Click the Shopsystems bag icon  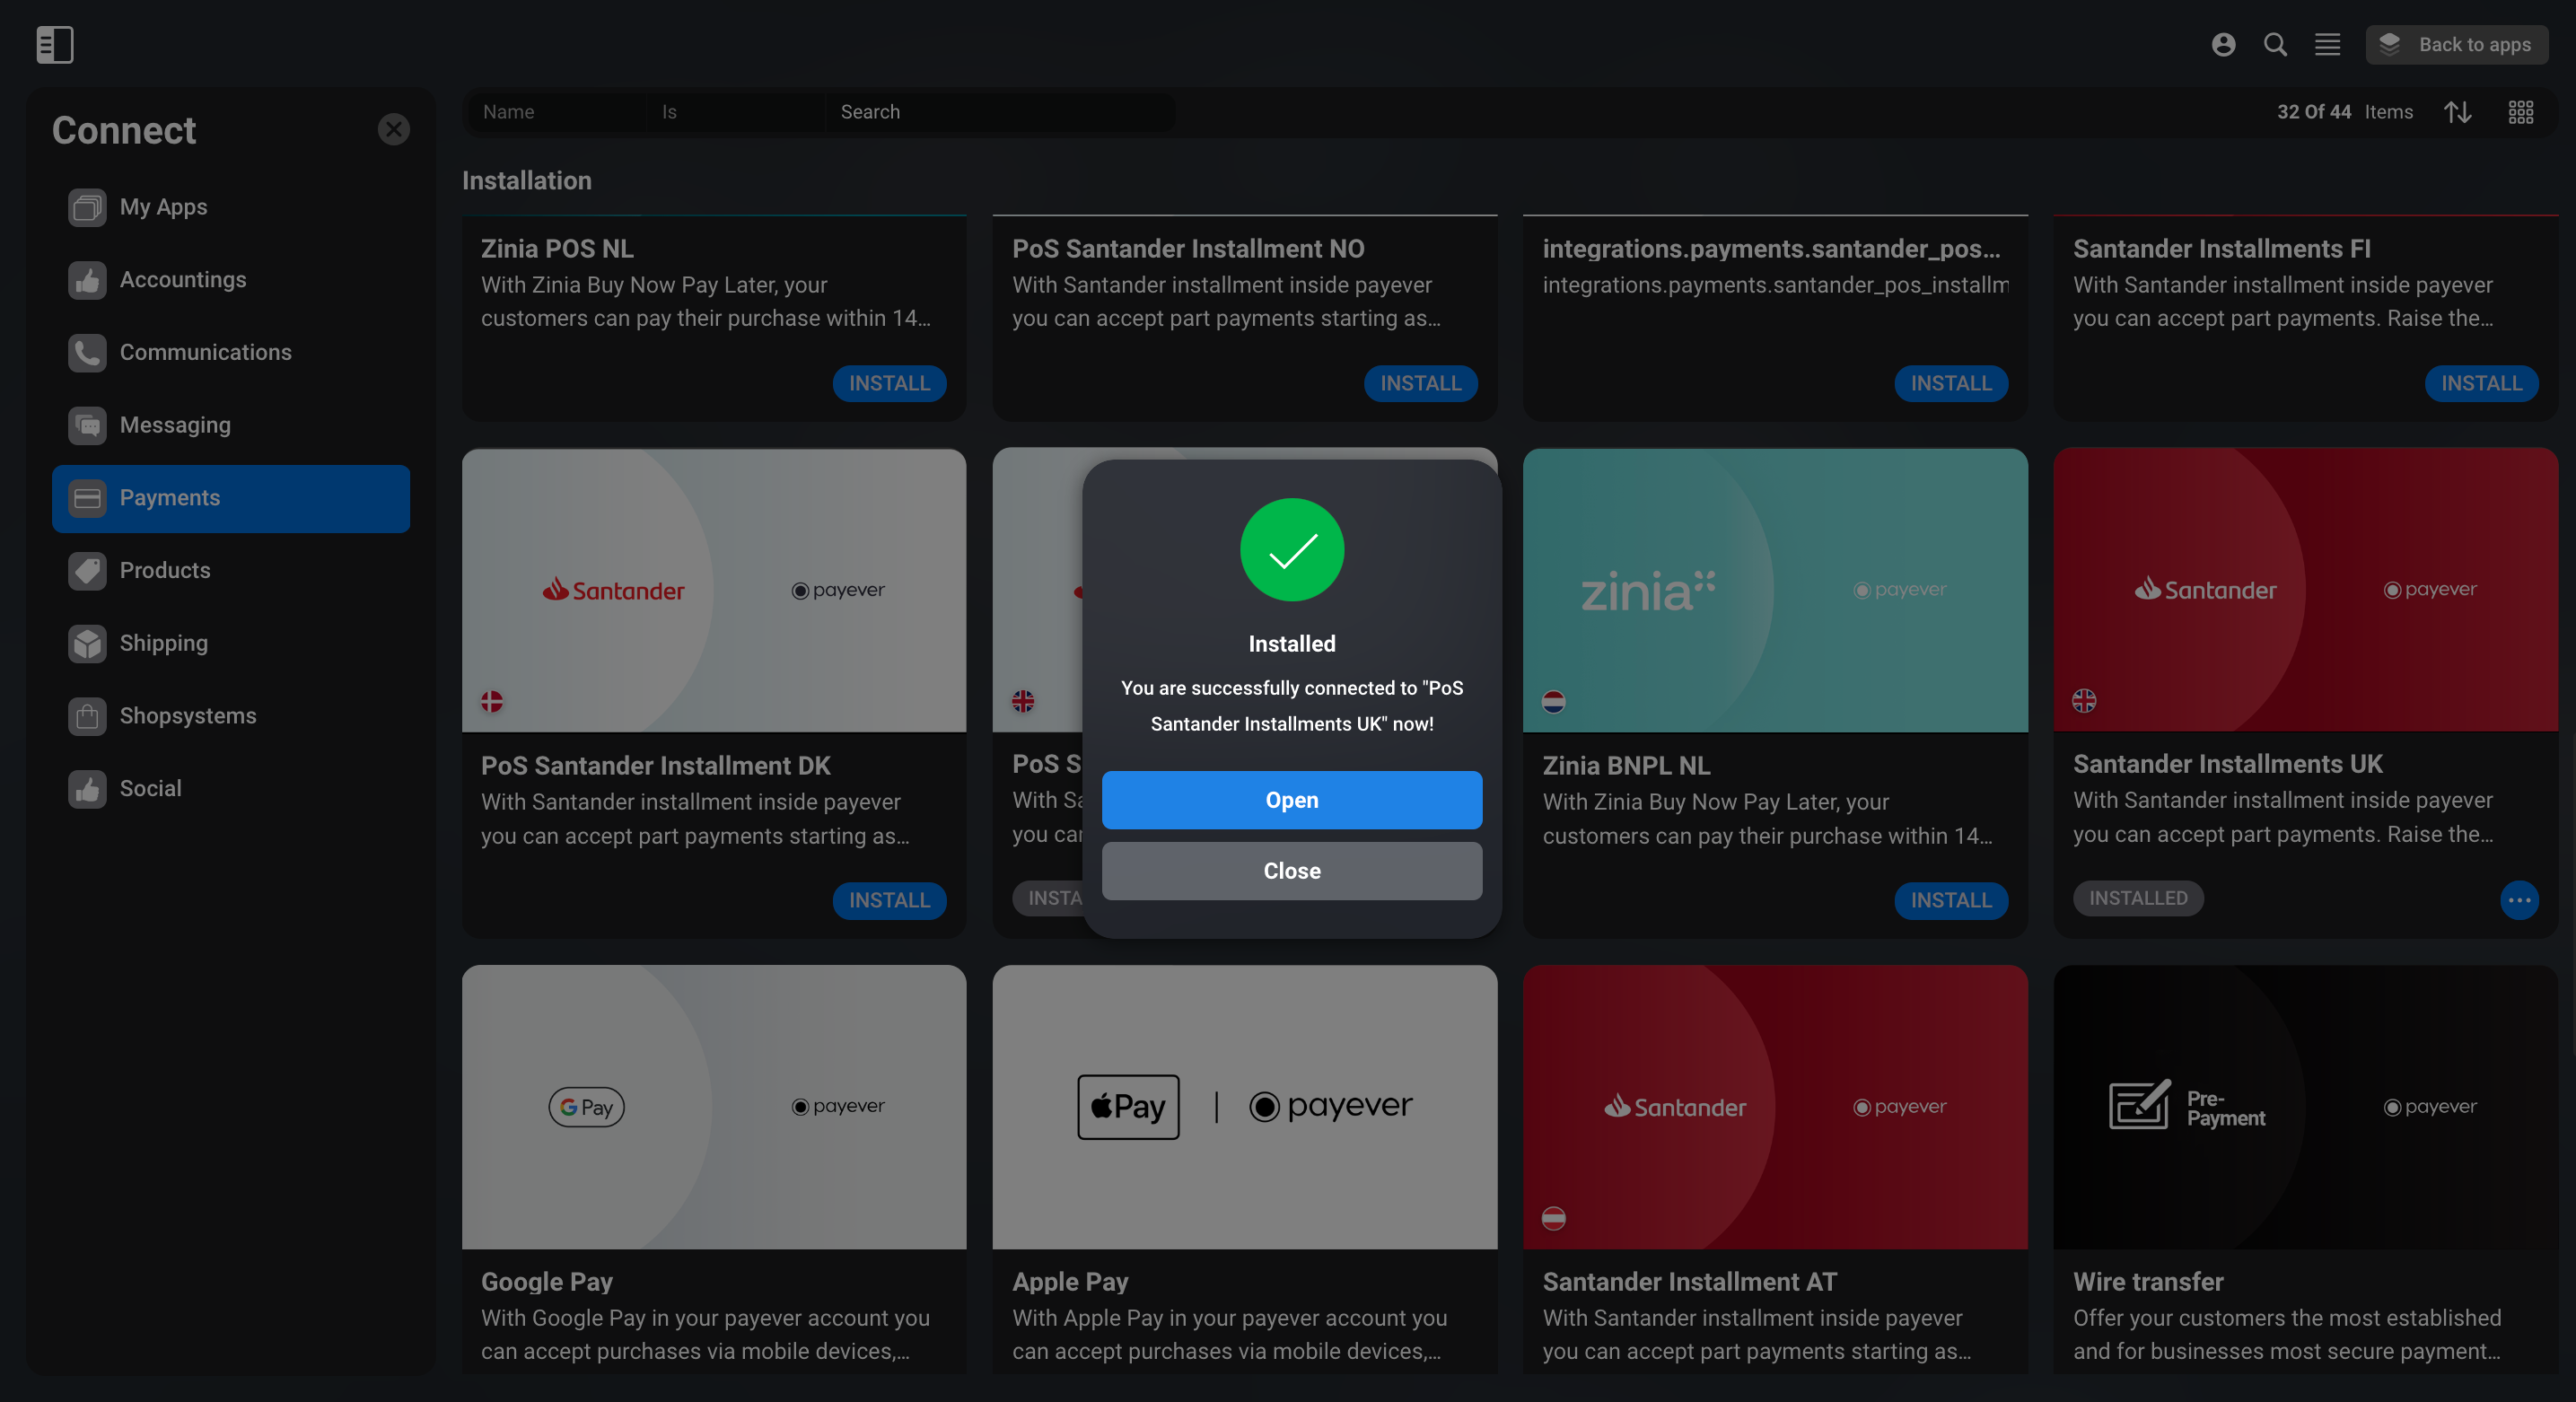point(87,716)
